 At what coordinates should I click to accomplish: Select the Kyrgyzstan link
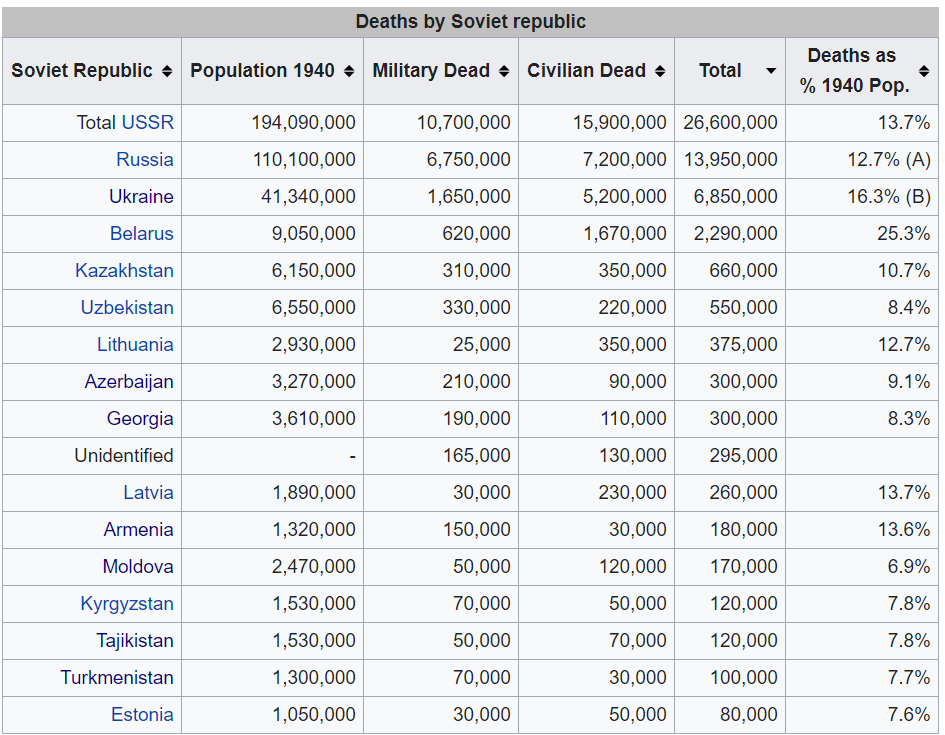pos(127,603)
